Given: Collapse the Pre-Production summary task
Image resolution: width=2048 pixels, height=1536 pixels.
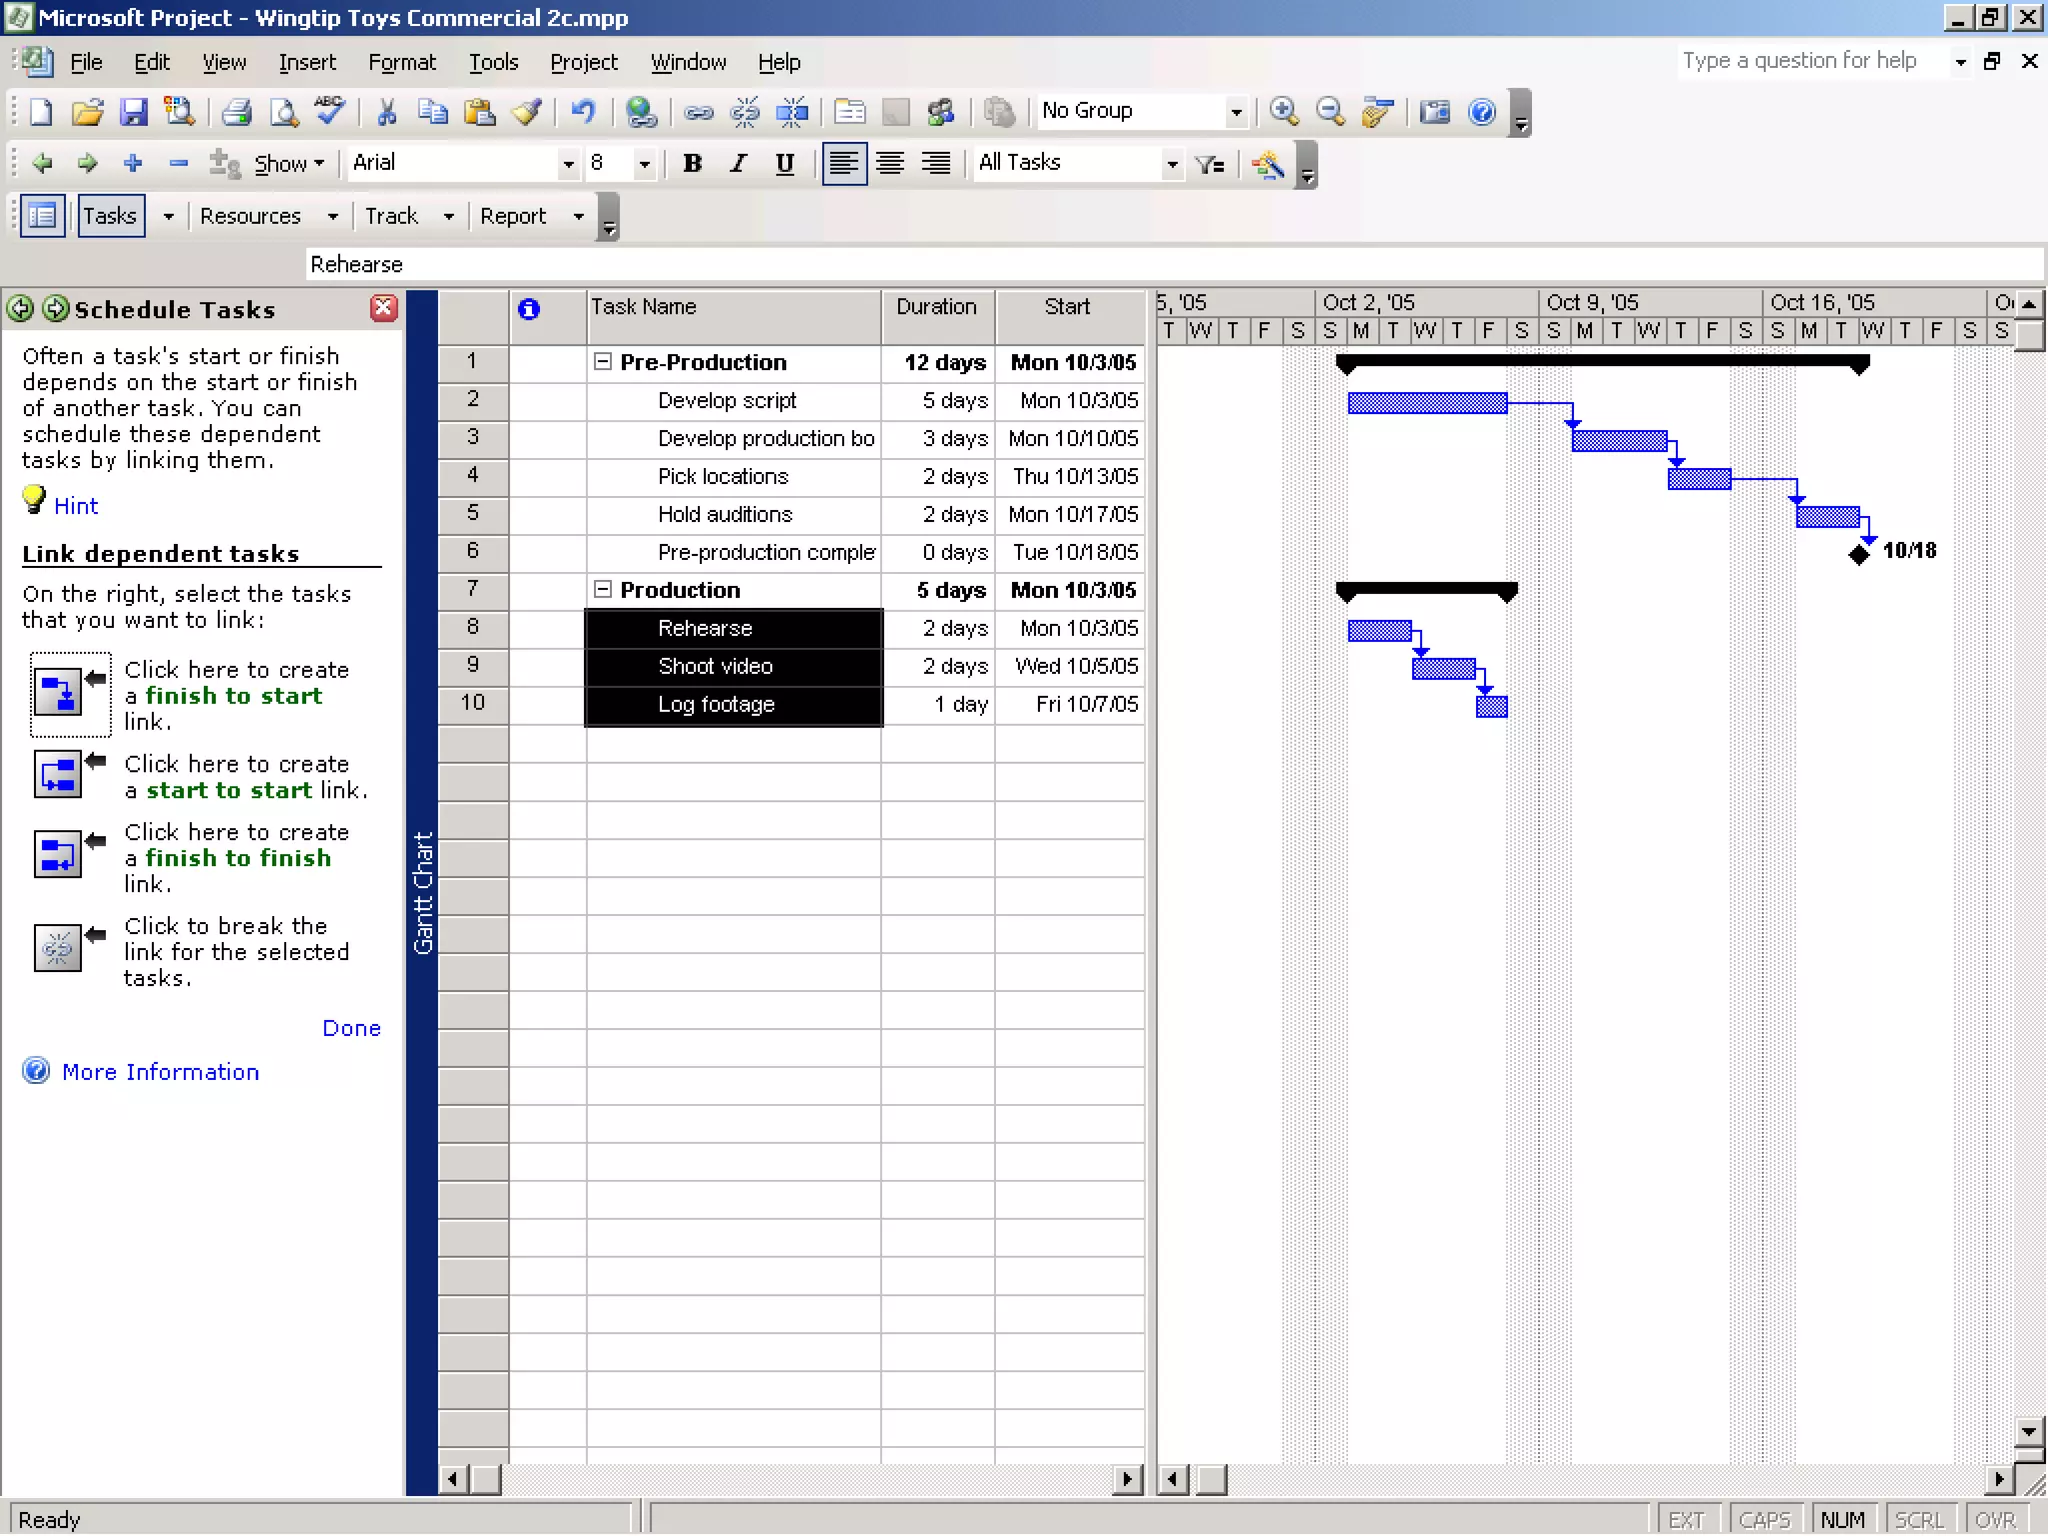Looking at the screenshot, I should pyautogui.click(x=602, y=362).
